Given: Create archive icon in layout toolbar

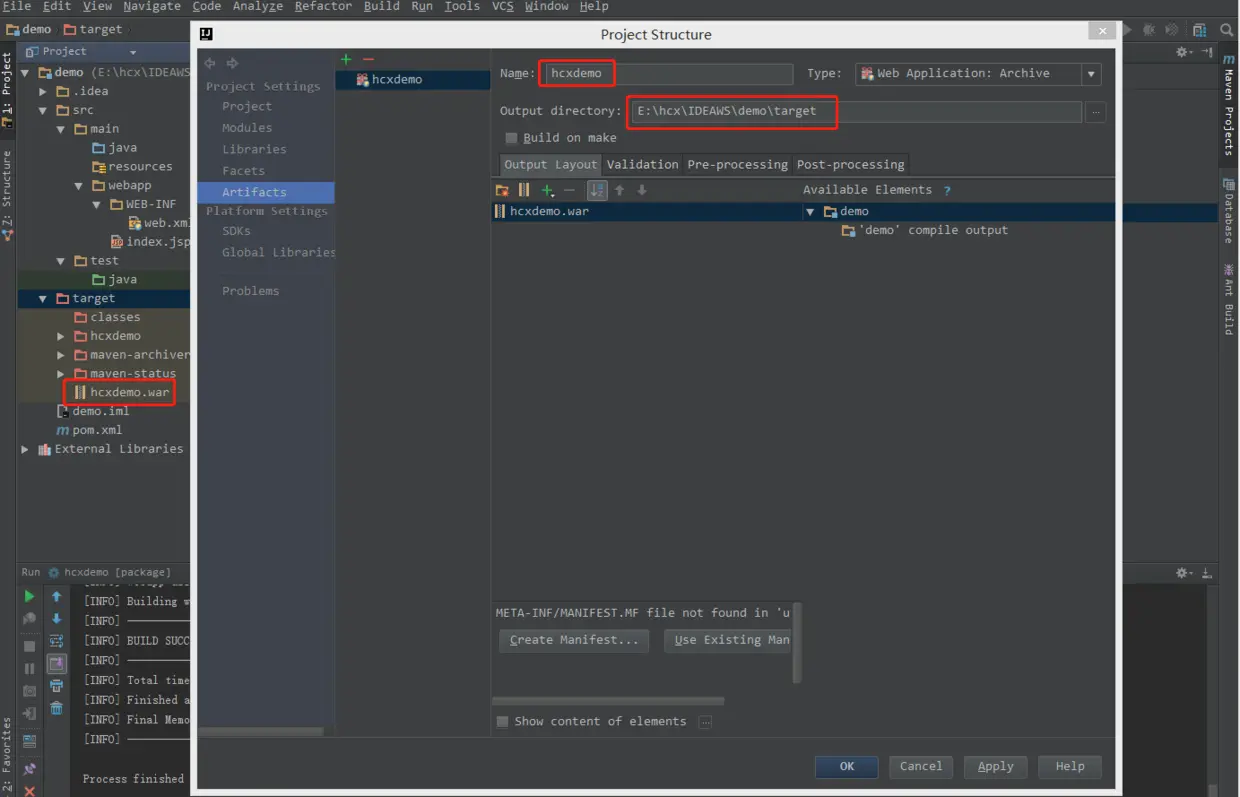Looking at the screenshot, I should click(524, 190).
